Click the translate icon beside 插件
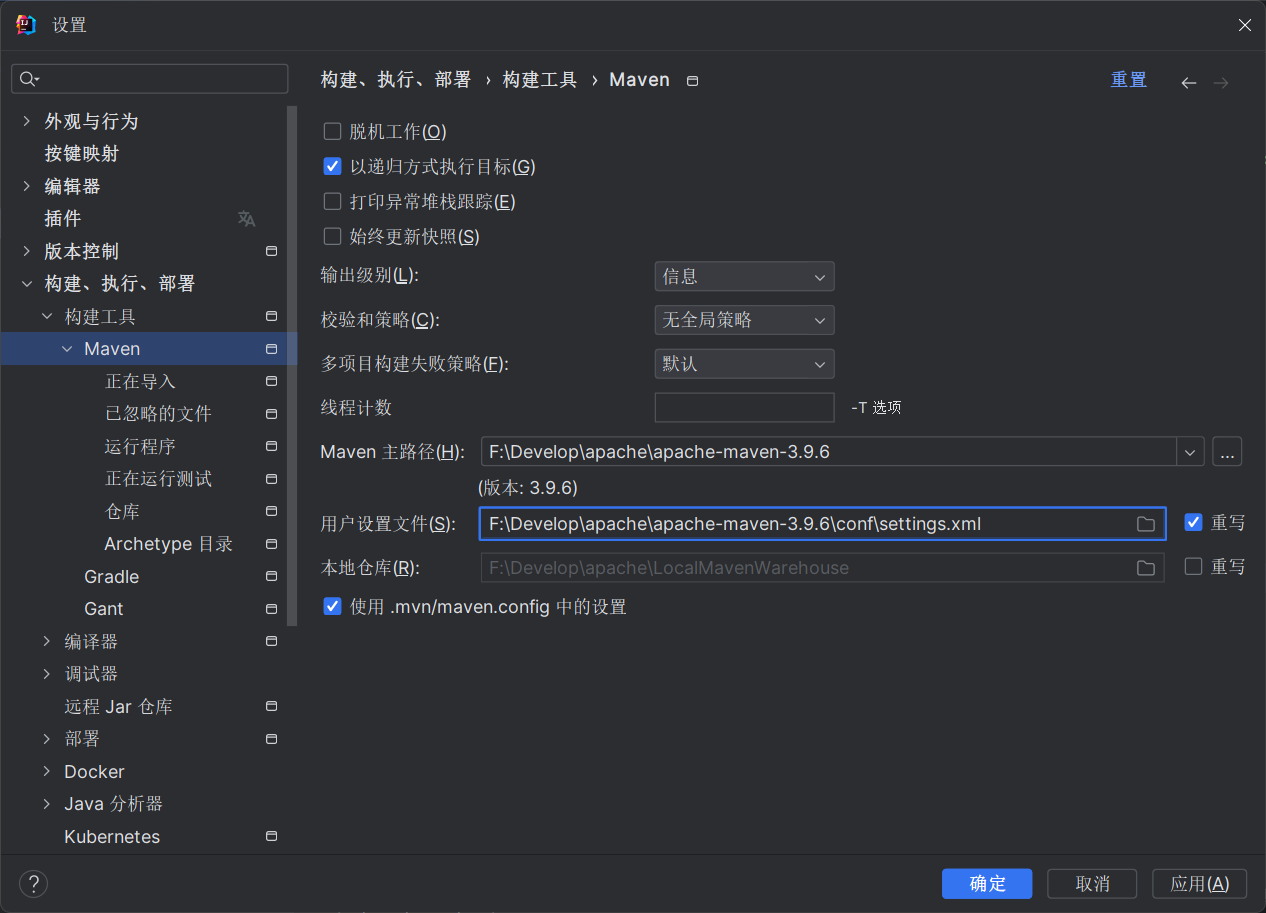 [246, 219]
